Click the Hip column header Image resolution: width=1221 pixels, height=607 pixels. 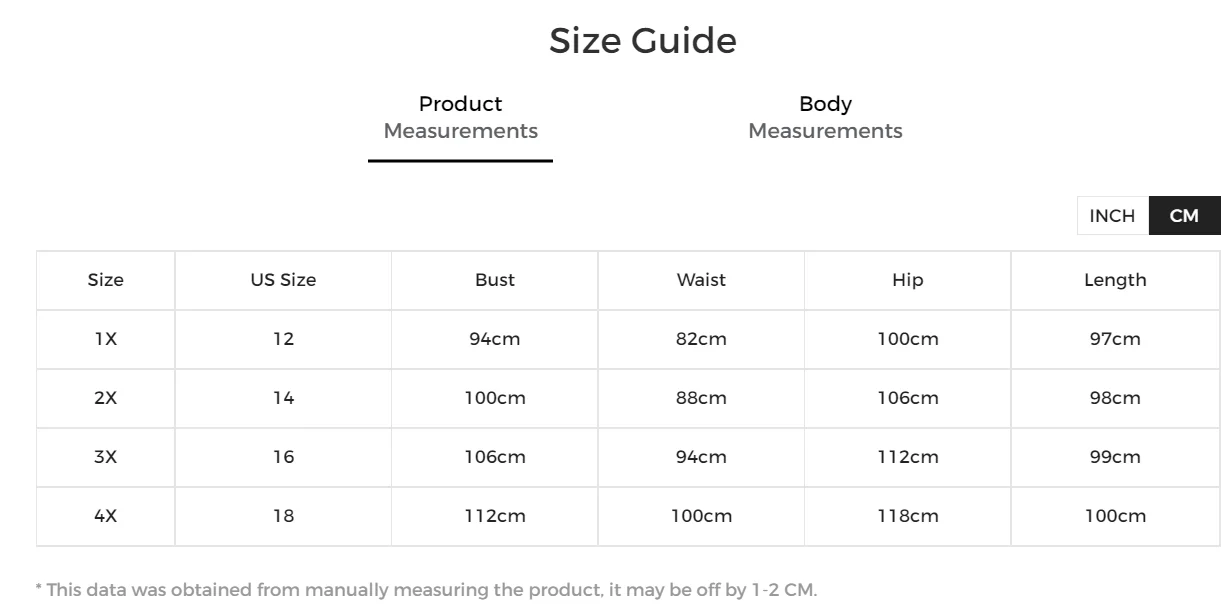point(908,280)
